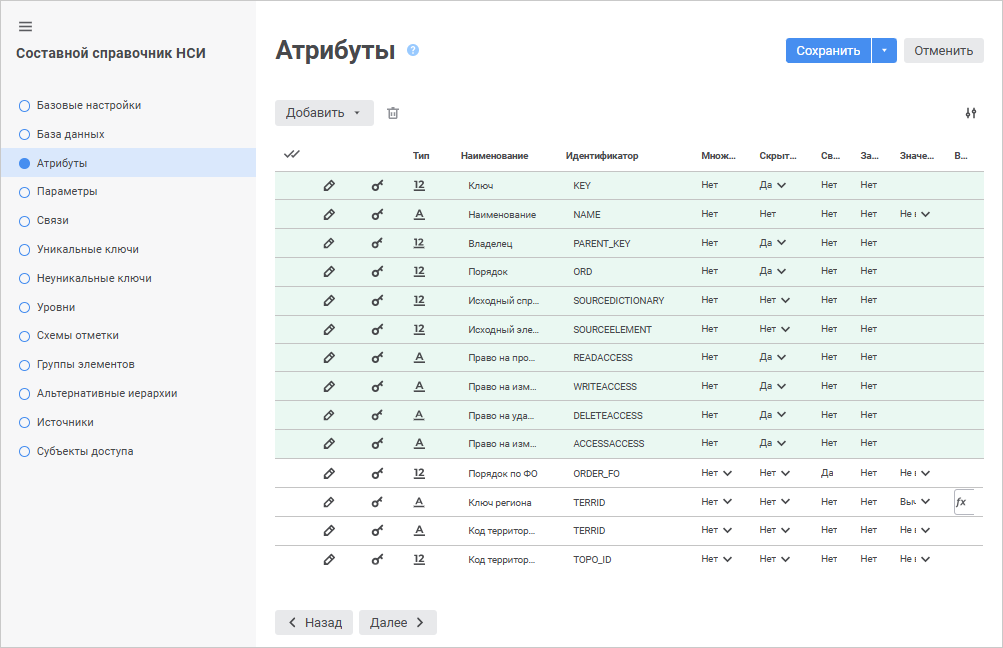Toggle select-all double checkmark in table header

click(x=292, y=155)
